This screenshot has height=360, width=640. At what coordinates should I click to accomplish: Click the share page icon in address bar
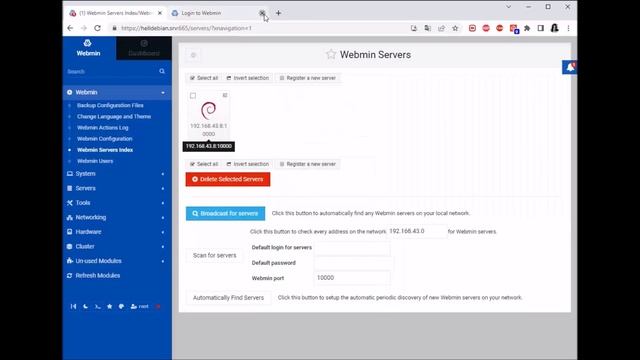point(441,28)
